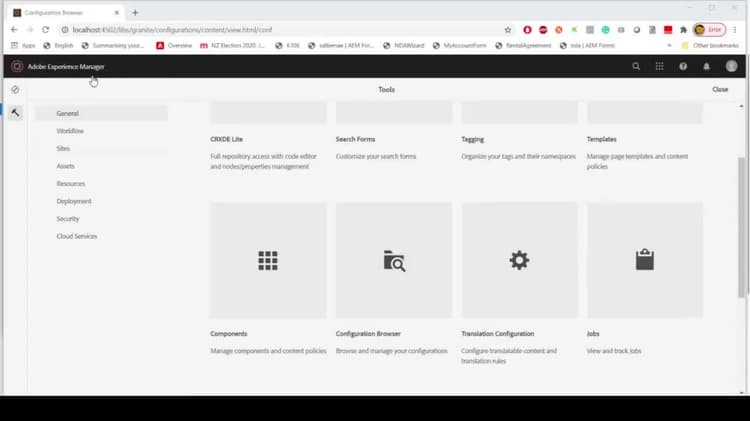Image resolution: width=750 pixels, height=421 pixels.
Task: Open the Translation Configuration gear icon
Action: point(519,260)
